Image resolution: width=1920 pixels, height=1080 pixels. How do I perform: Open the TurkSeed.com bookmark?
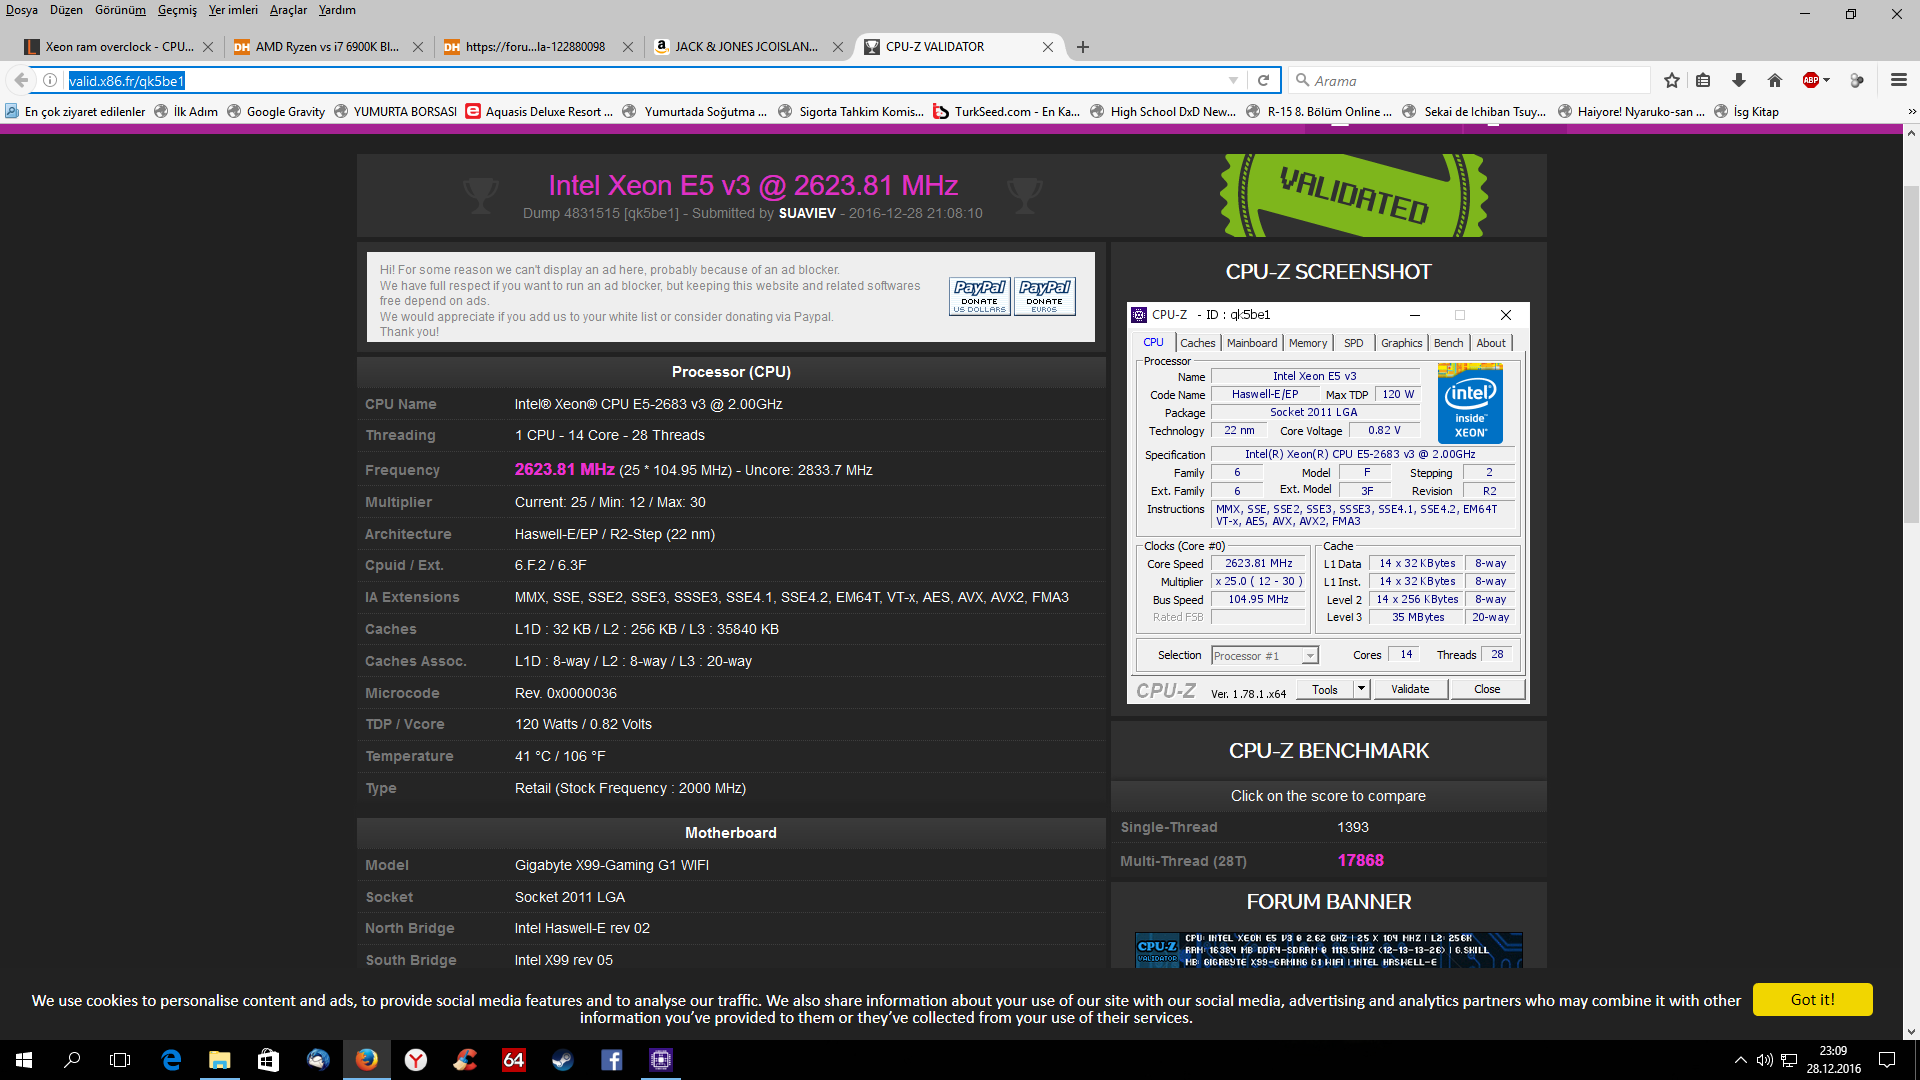tap(1006, 112)
